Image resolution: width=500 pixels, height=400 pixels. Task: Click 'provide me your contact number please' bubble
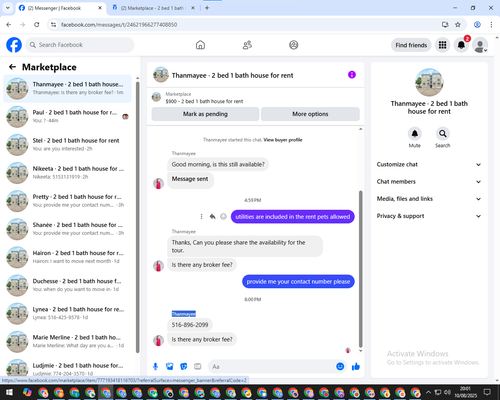(x=298, y=282)
